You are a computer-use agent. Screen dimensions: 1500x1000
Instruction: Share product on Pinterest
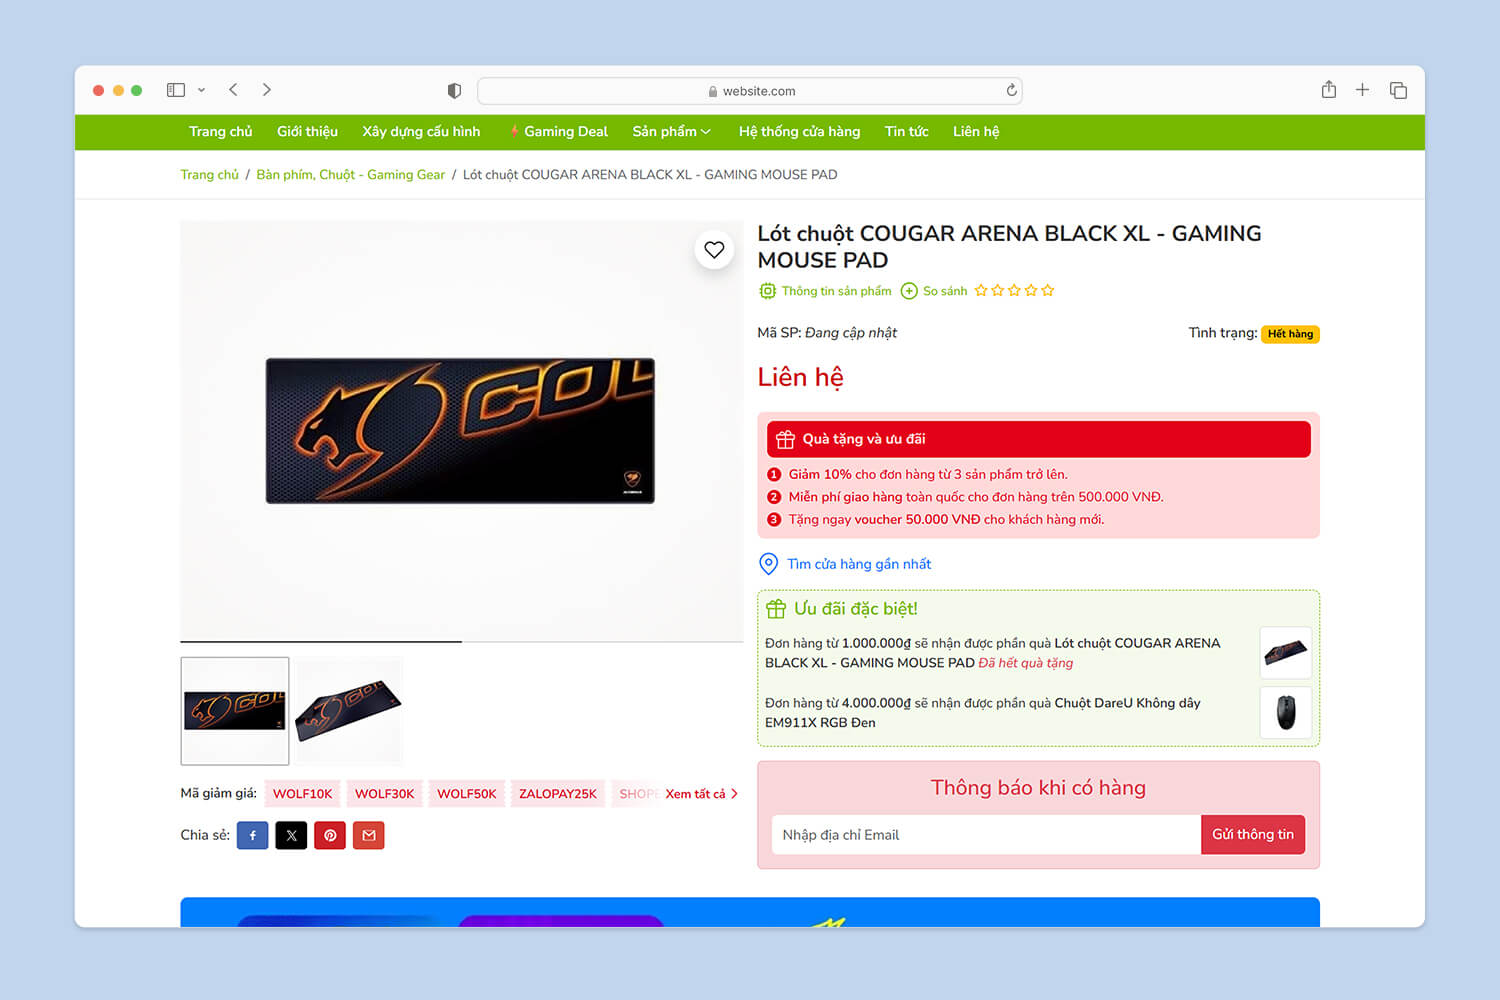tap(330, 835)
